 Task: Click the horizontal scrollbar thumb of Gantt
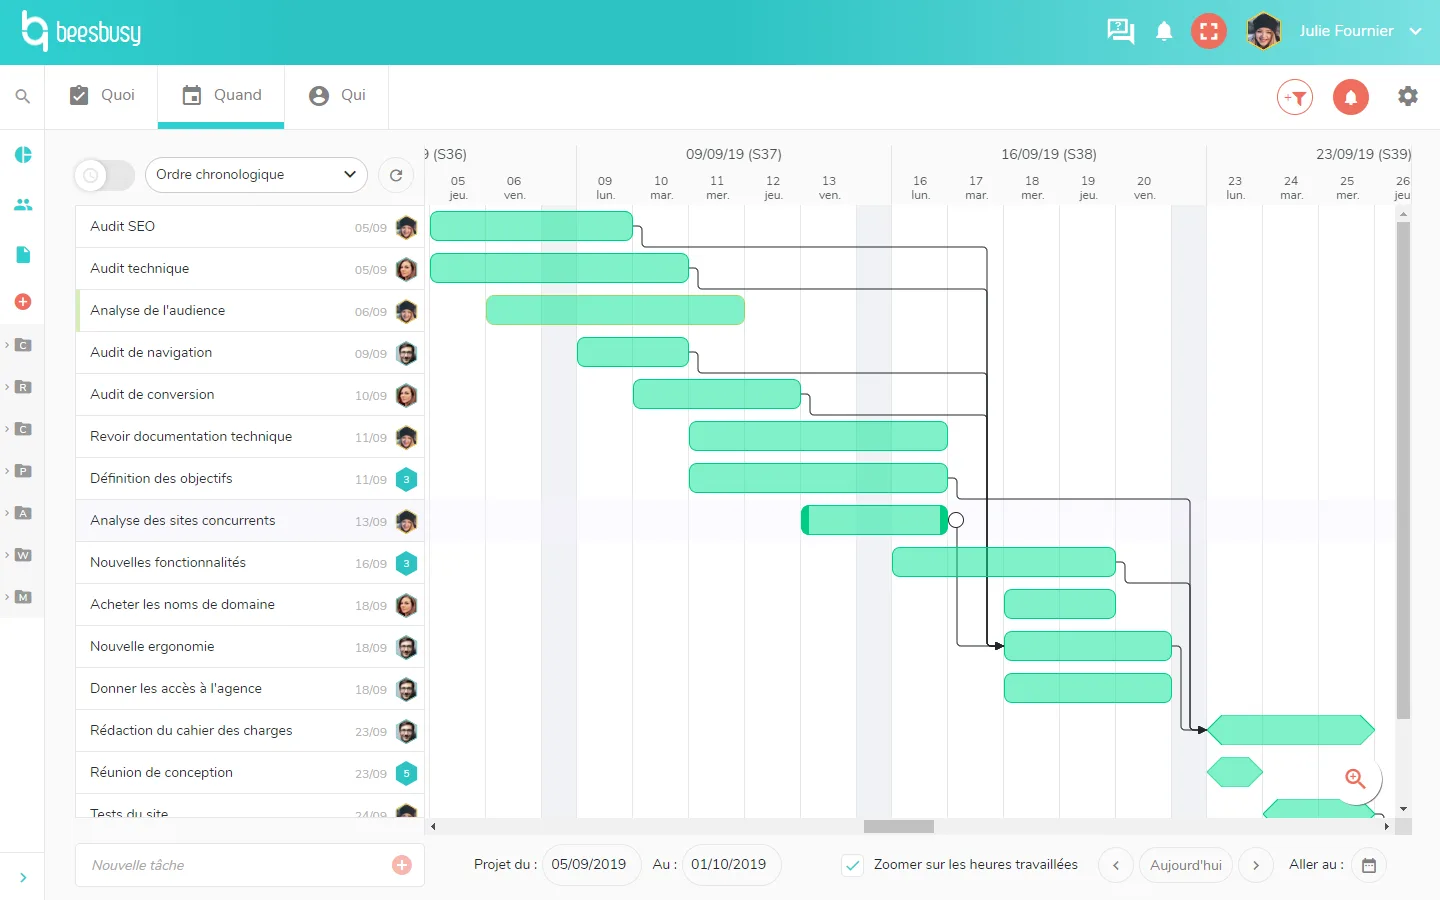[x=899, y=827]
